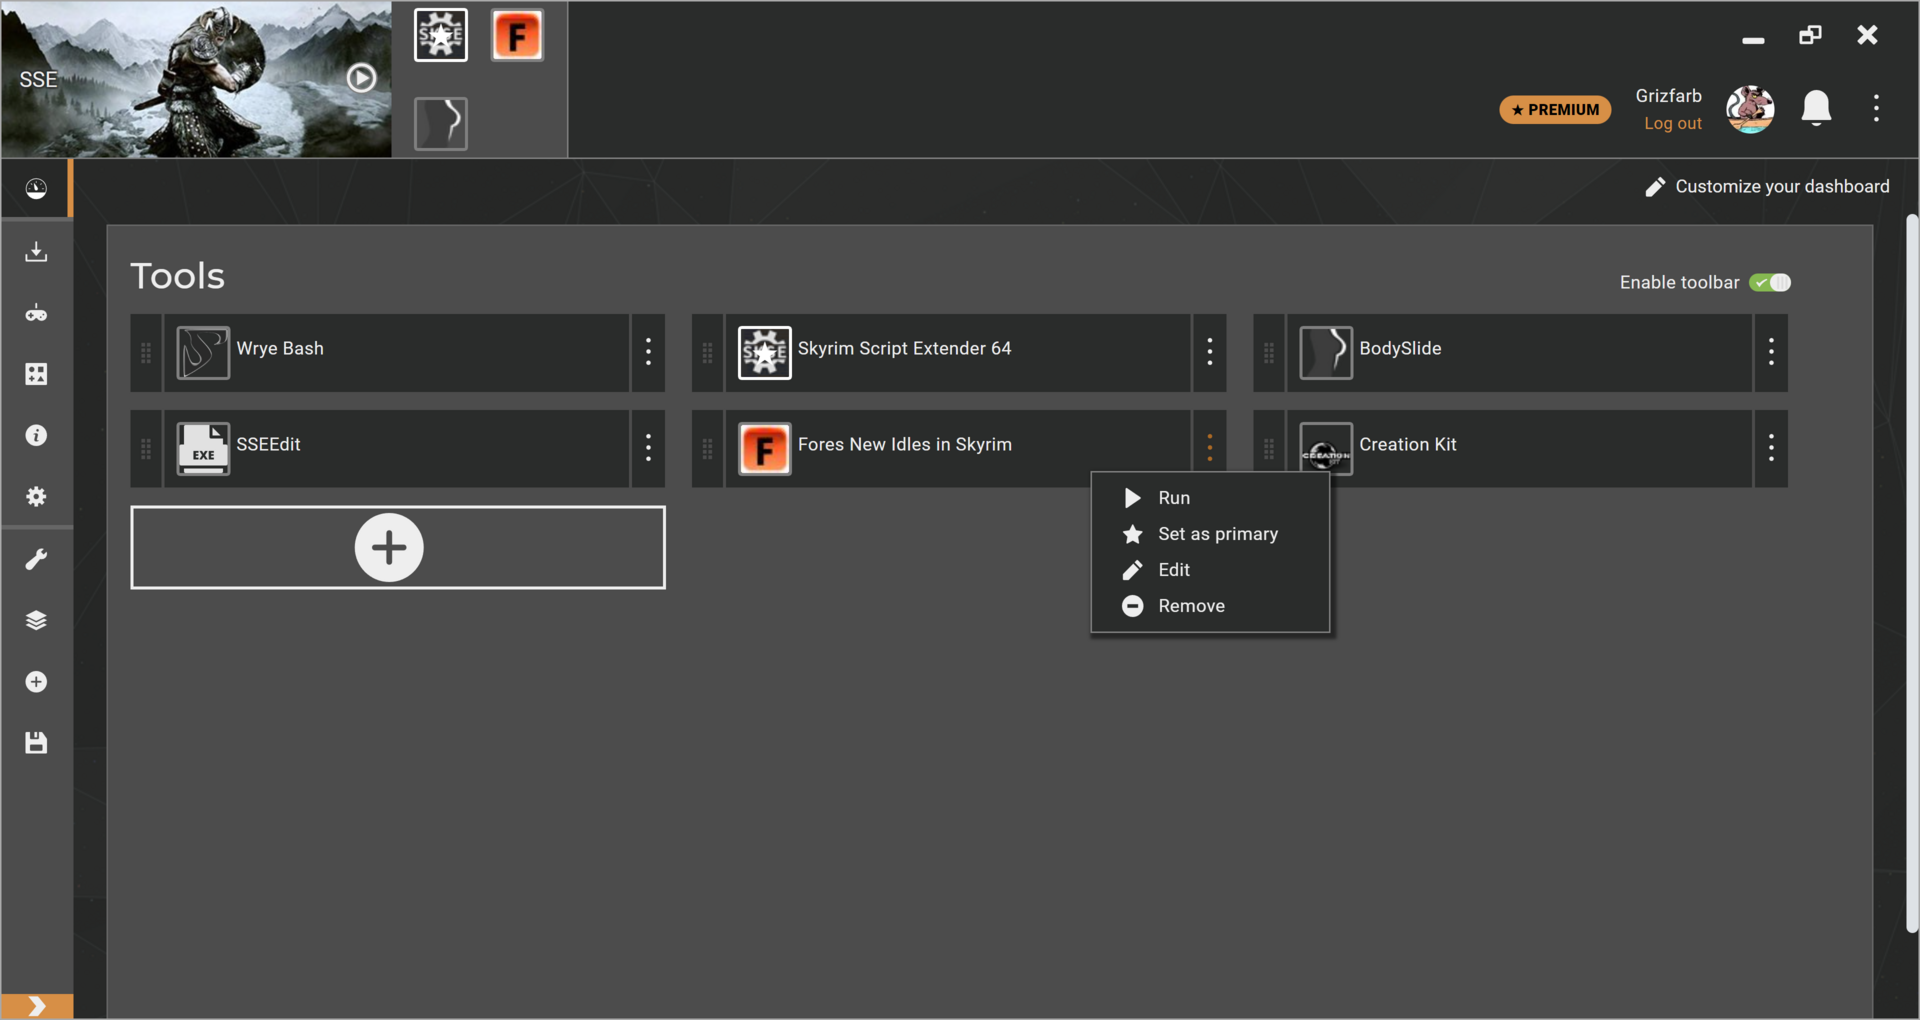Viewport: 1920px width, 1020px height.
Task: Choose Set as primary menu item
Action: (x=1210, y=534)
